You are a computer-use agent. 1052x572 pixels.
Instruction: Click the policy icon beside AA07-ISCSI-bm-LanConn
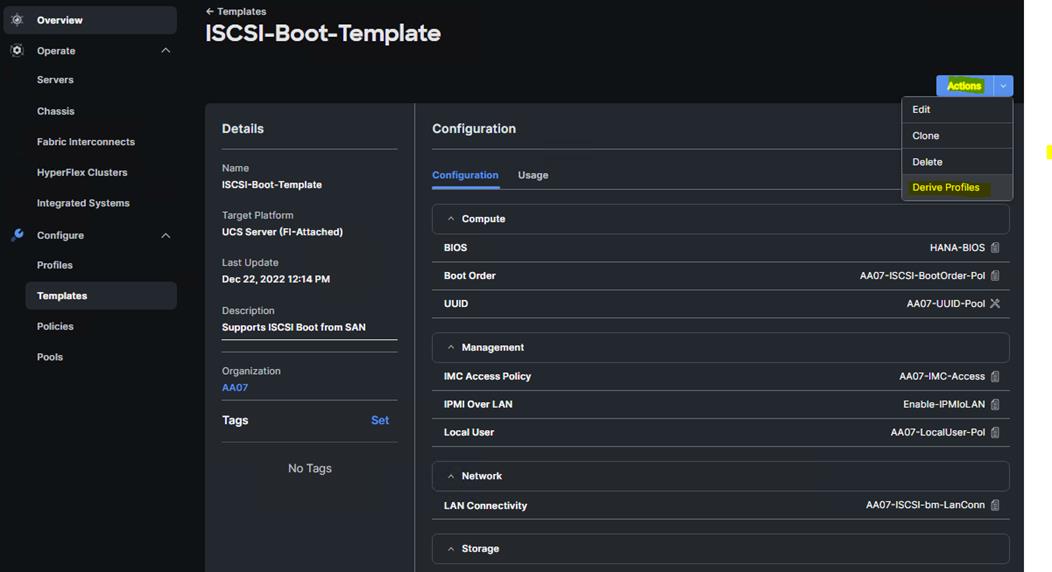995,505
